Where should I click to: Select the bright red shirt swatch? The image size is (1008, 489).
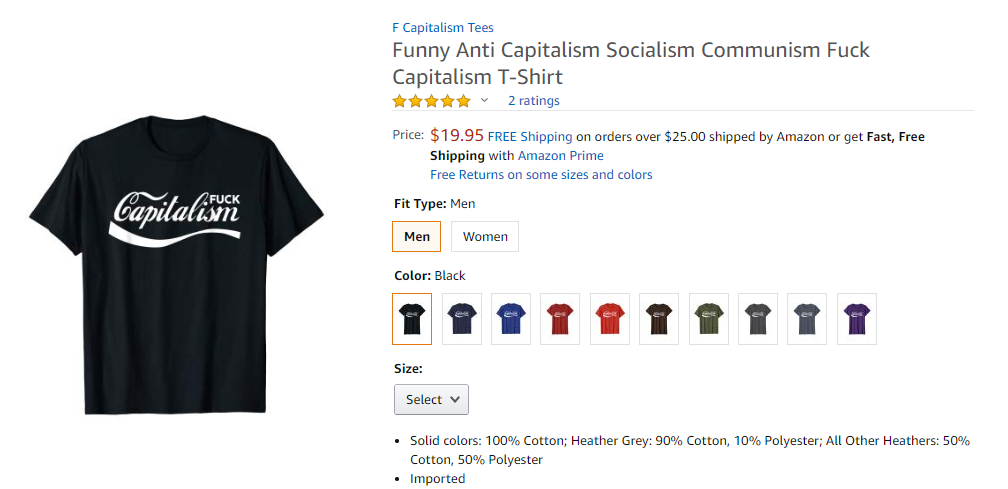[x=610, y=319]
